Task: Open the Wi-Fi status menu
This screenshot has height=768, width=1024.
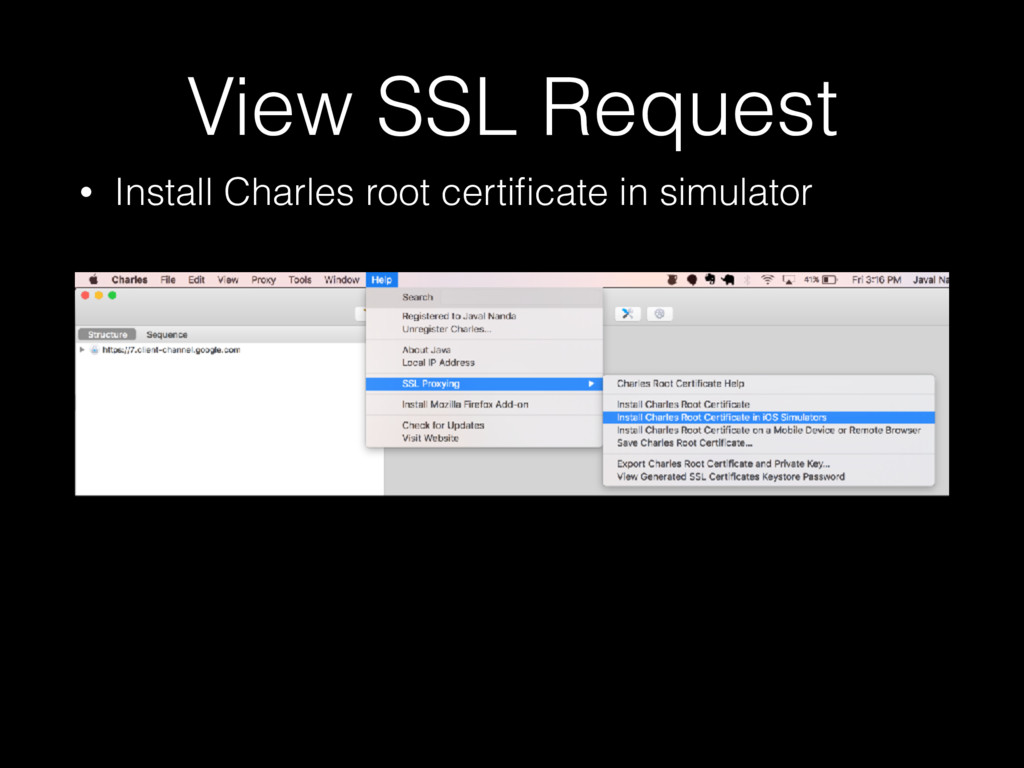Action: click(x=767, y=280)
